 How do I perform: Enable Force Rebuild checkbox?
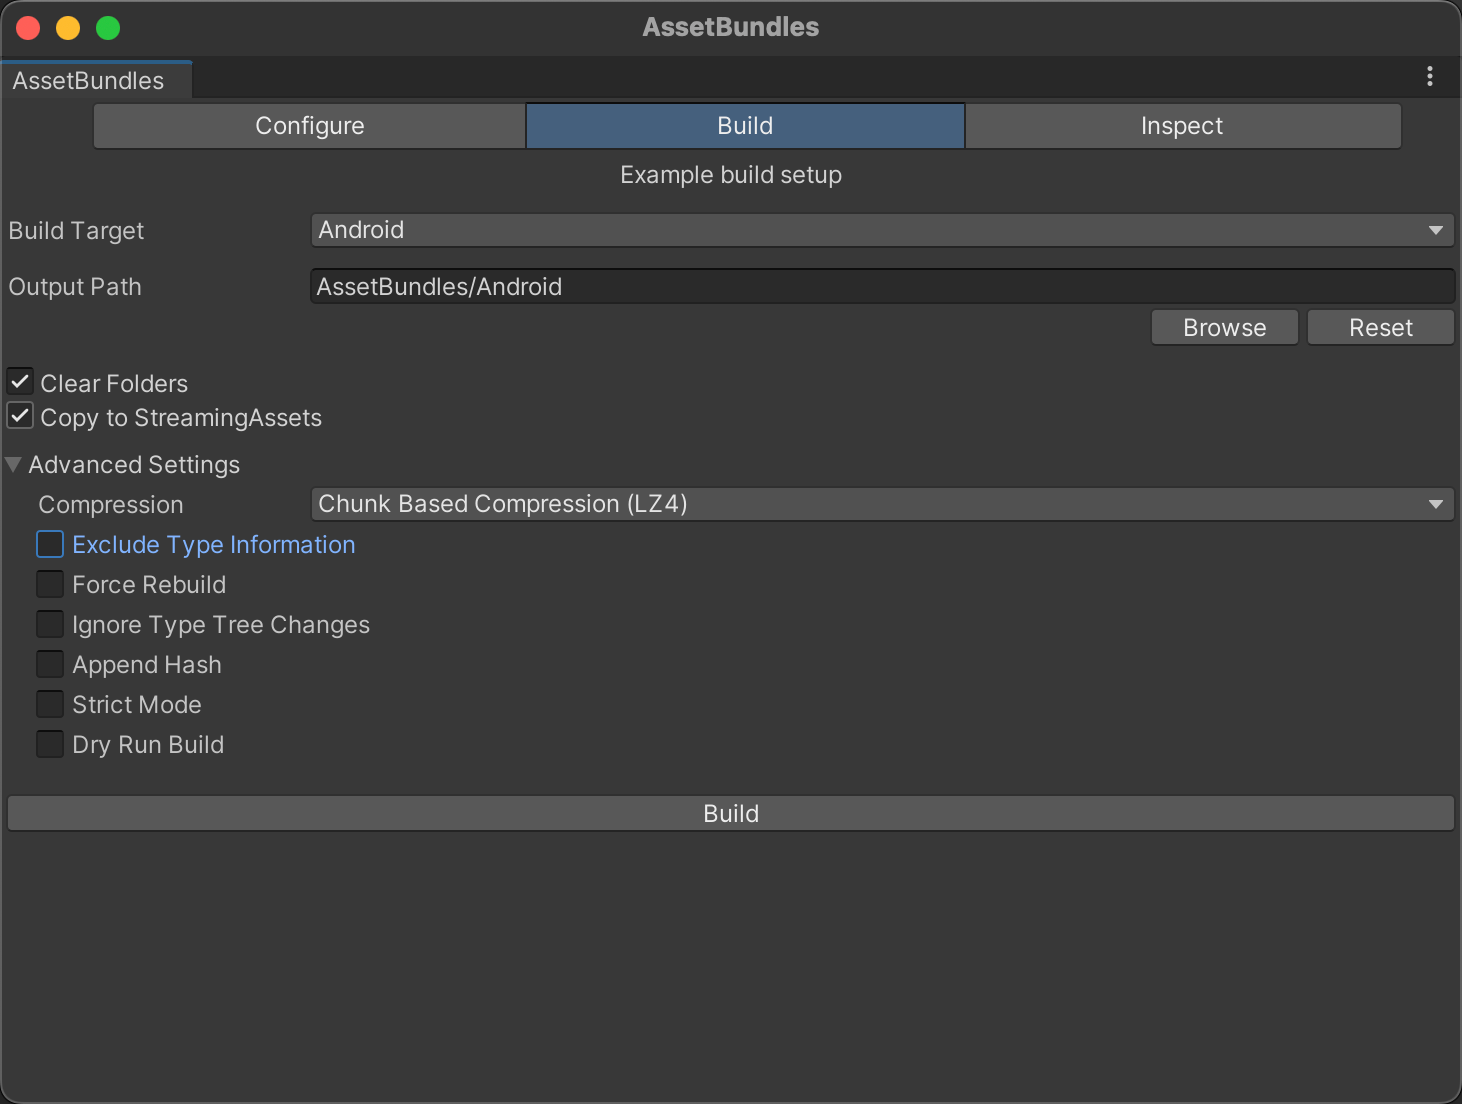(50, 584)
